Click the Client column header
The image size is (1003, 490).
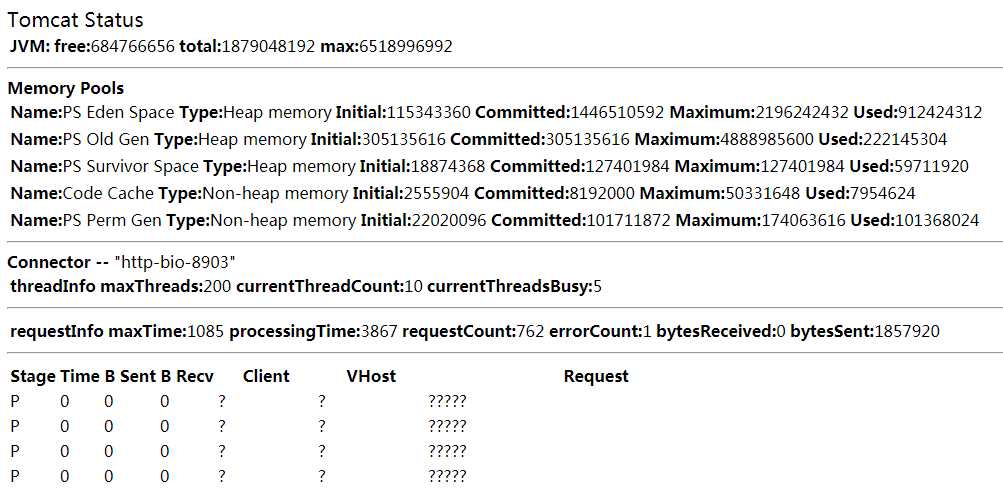pos(266,376)
